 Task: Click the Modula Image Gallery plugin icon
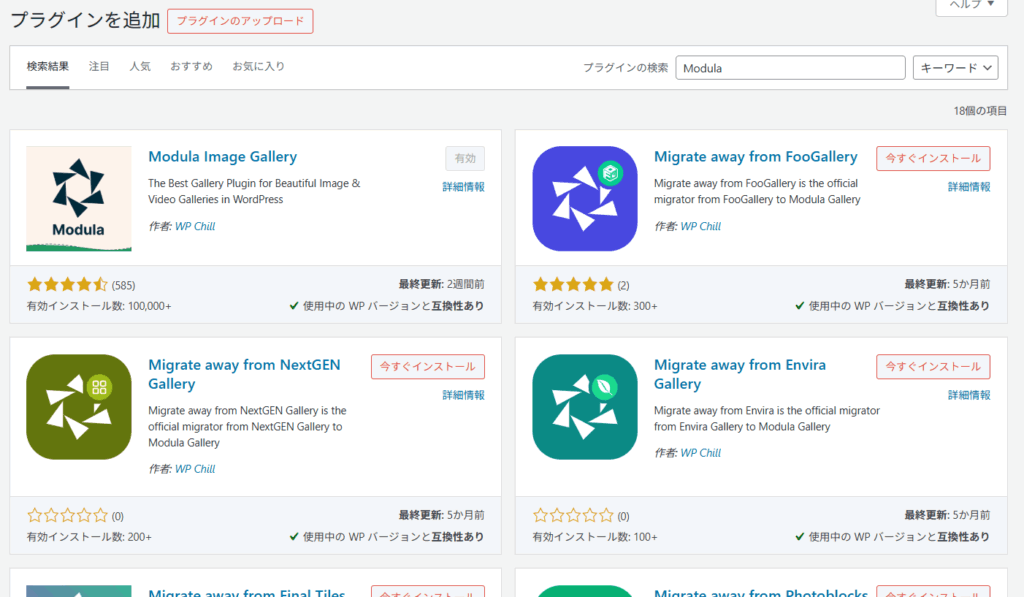coord(79,199)
